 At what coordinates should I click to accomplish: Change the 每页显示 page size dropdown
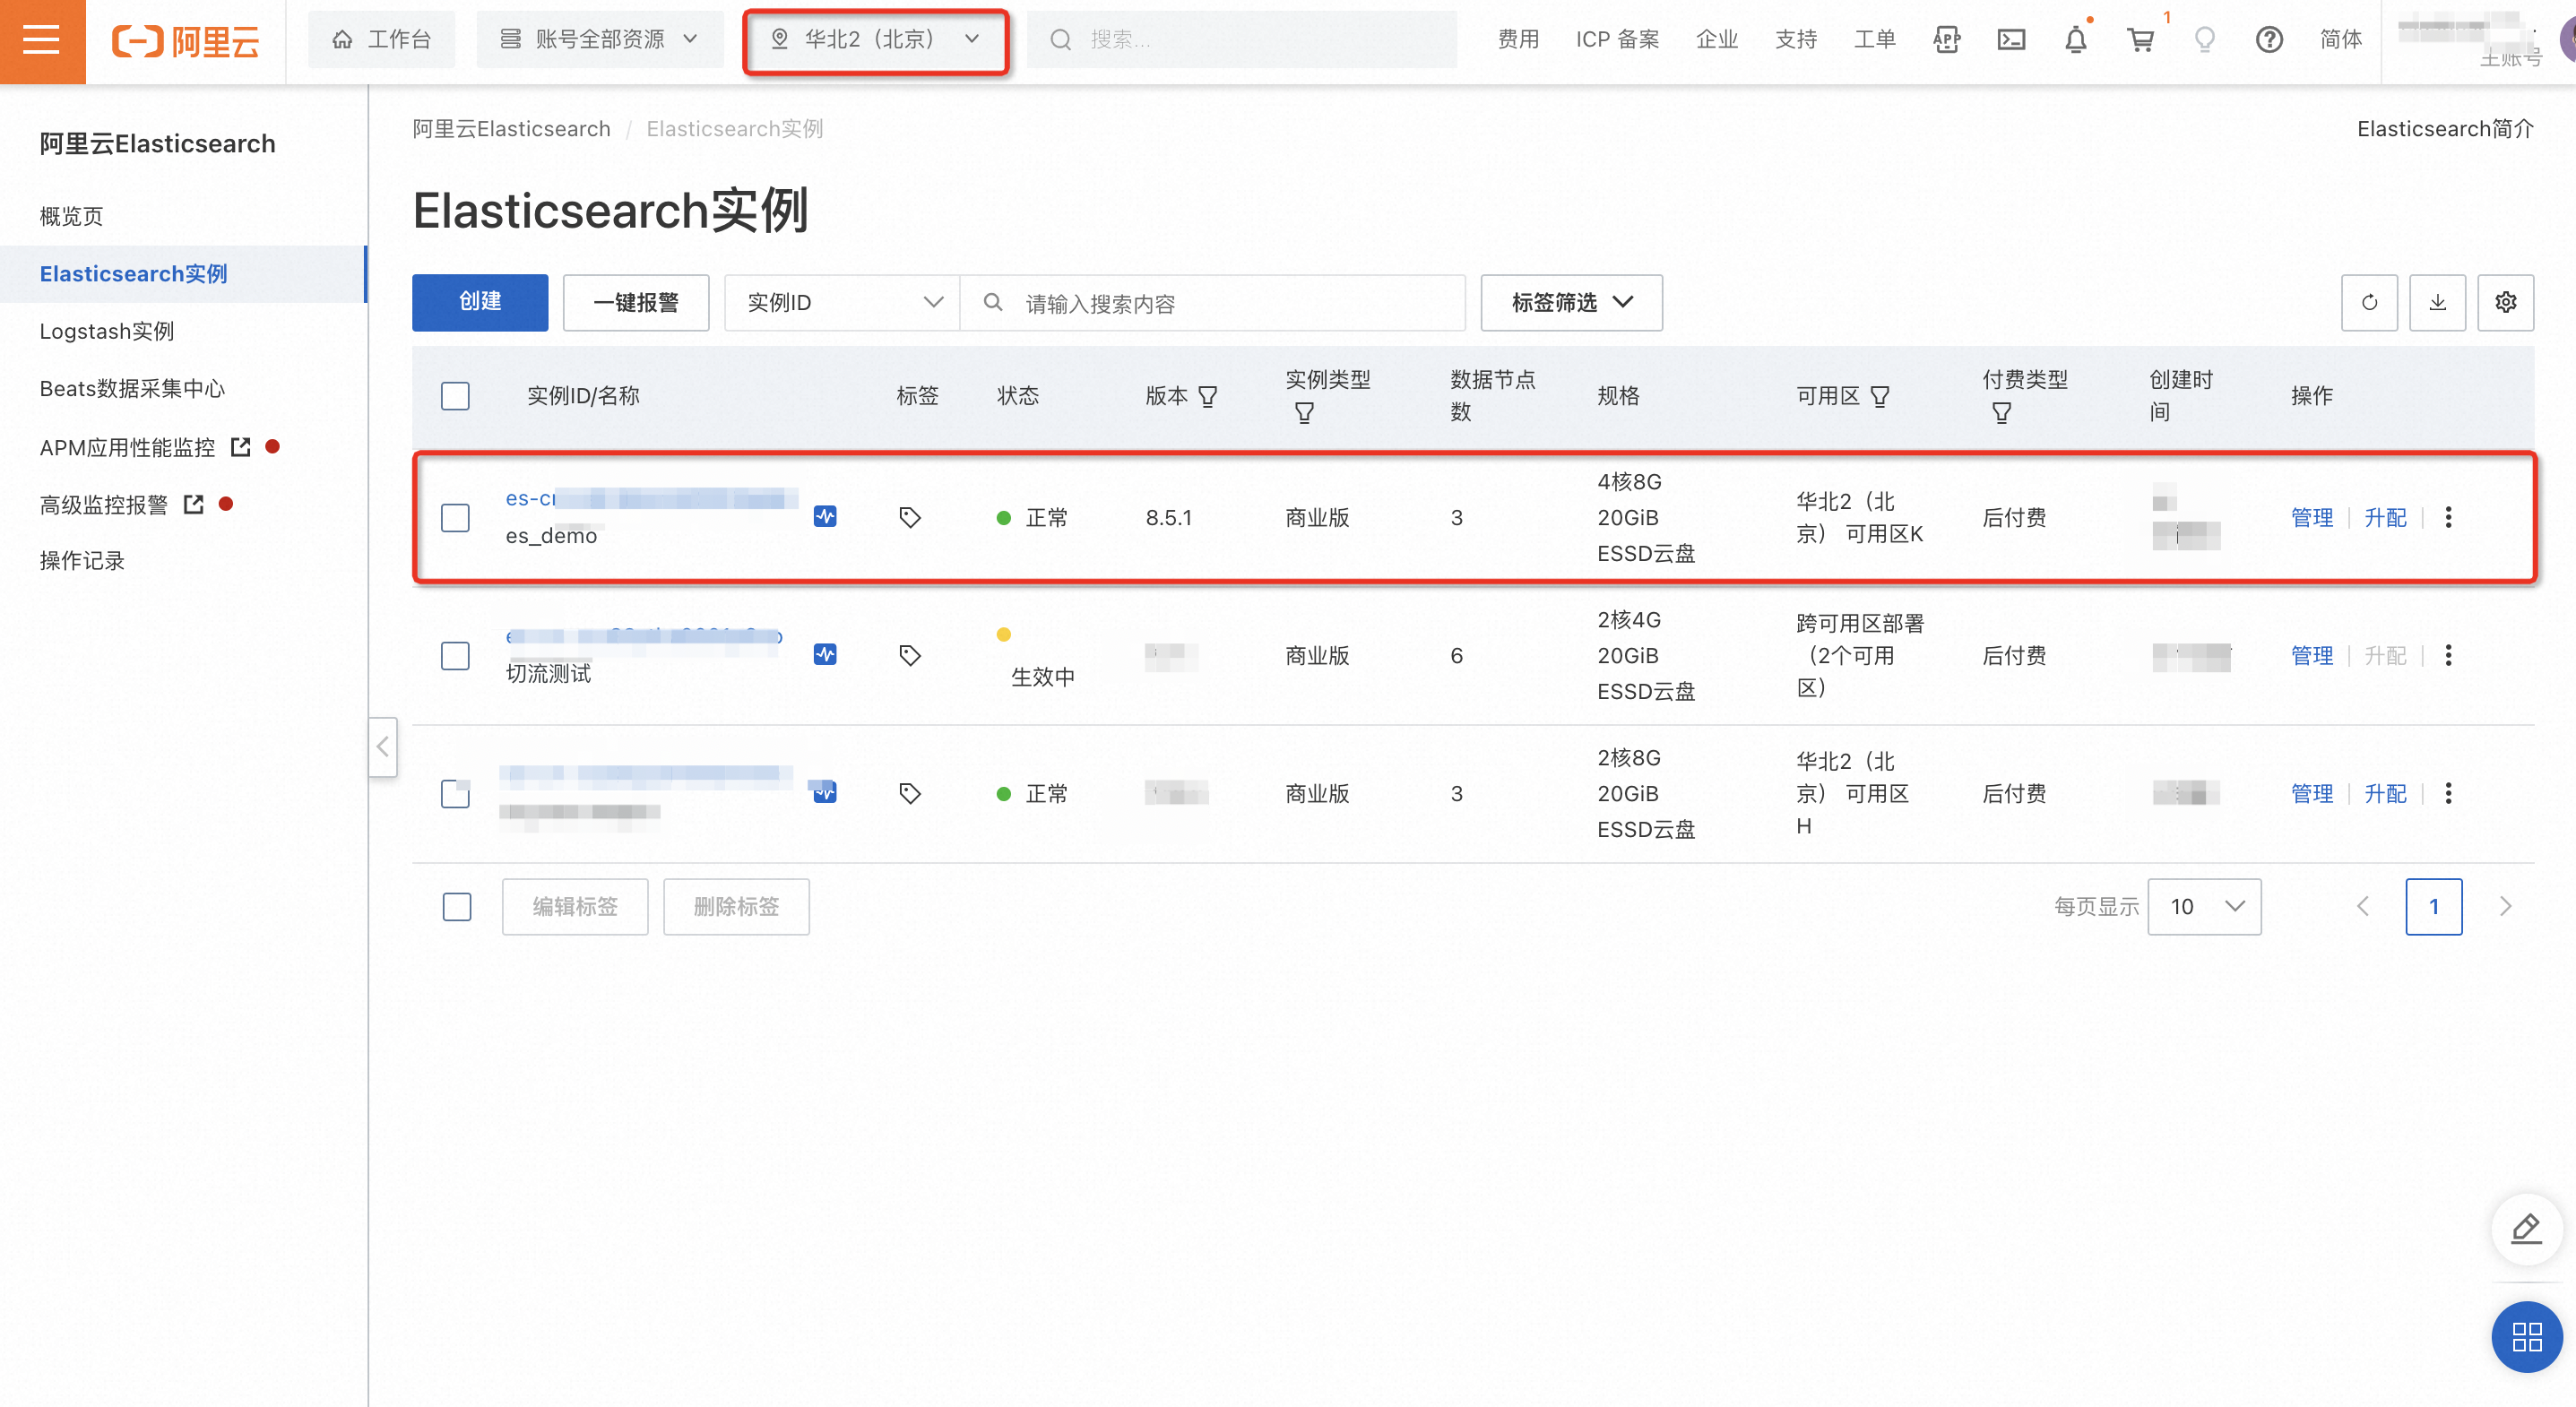pos(2204,906)
